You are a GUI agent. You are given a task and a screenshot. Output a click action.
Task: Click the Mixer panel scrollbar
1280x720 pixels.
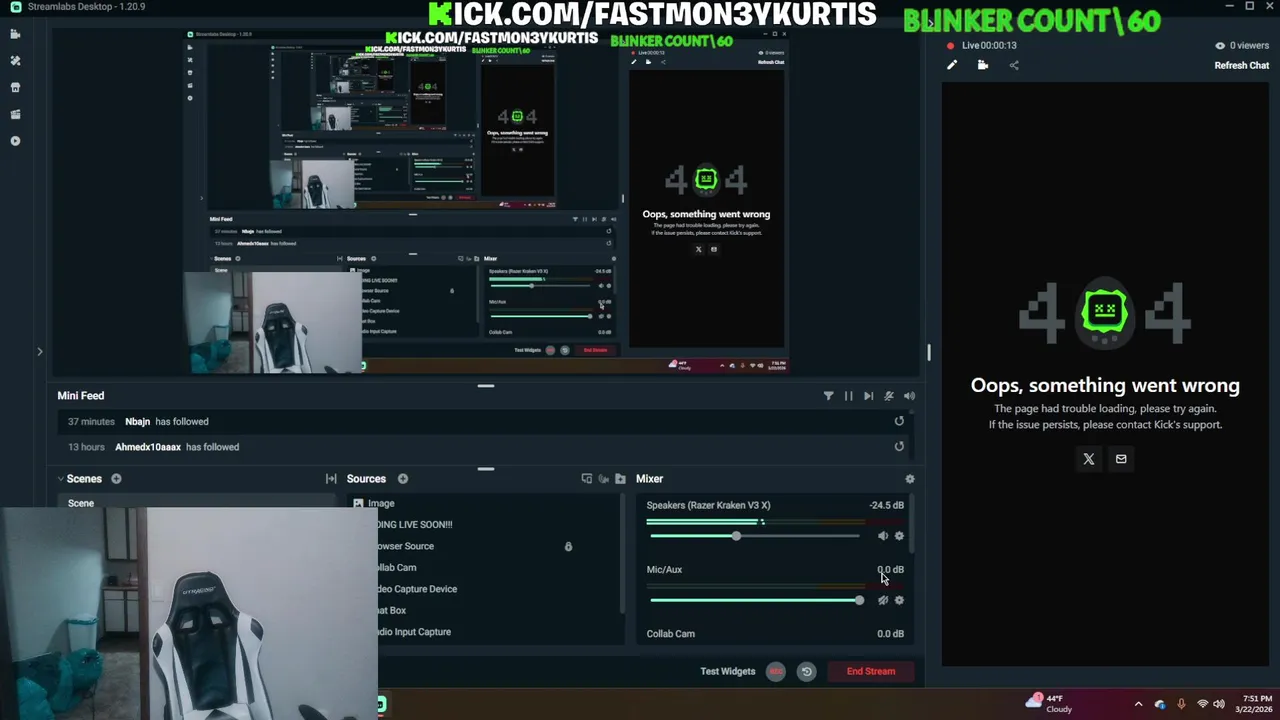913,522
